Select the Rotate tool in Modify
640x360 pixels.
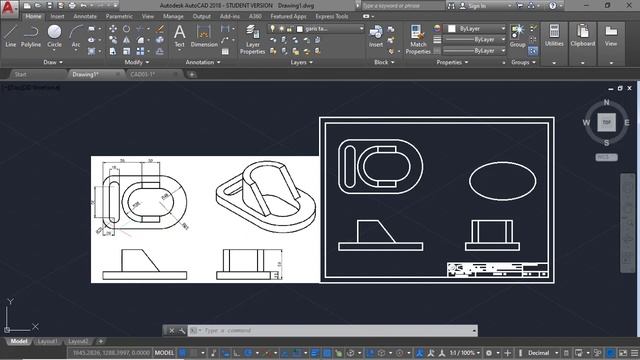click(127, 29)
